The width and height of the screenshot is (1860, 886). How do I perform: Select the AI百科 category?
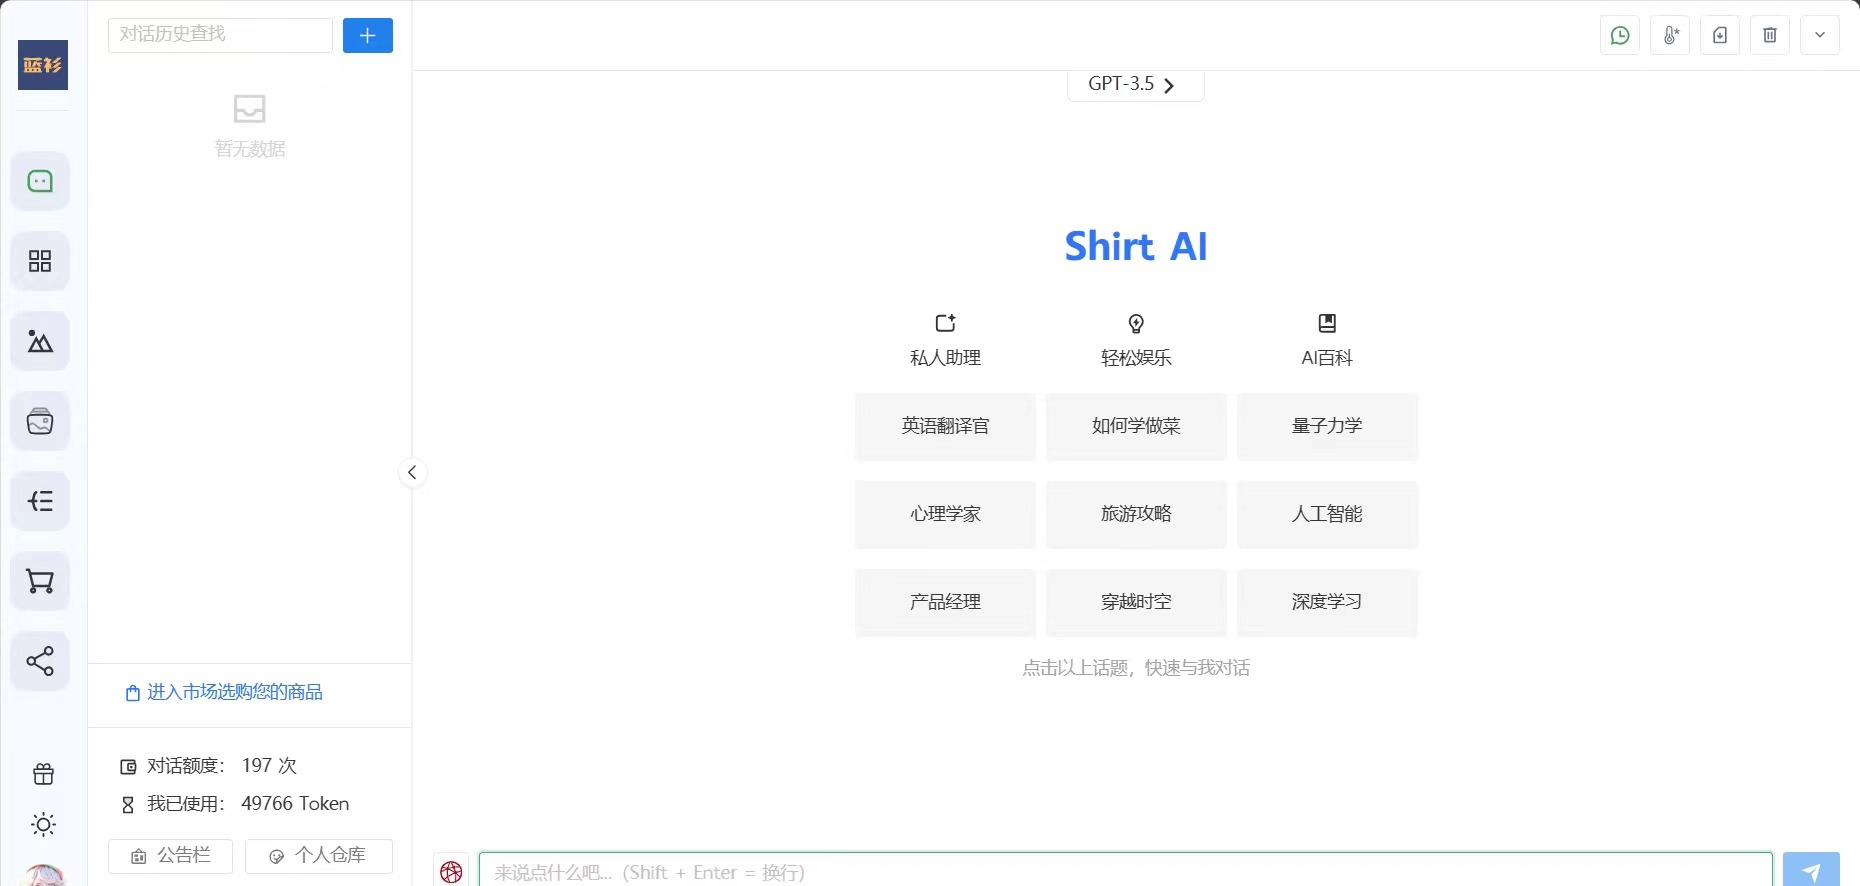tap(1327, 341)
